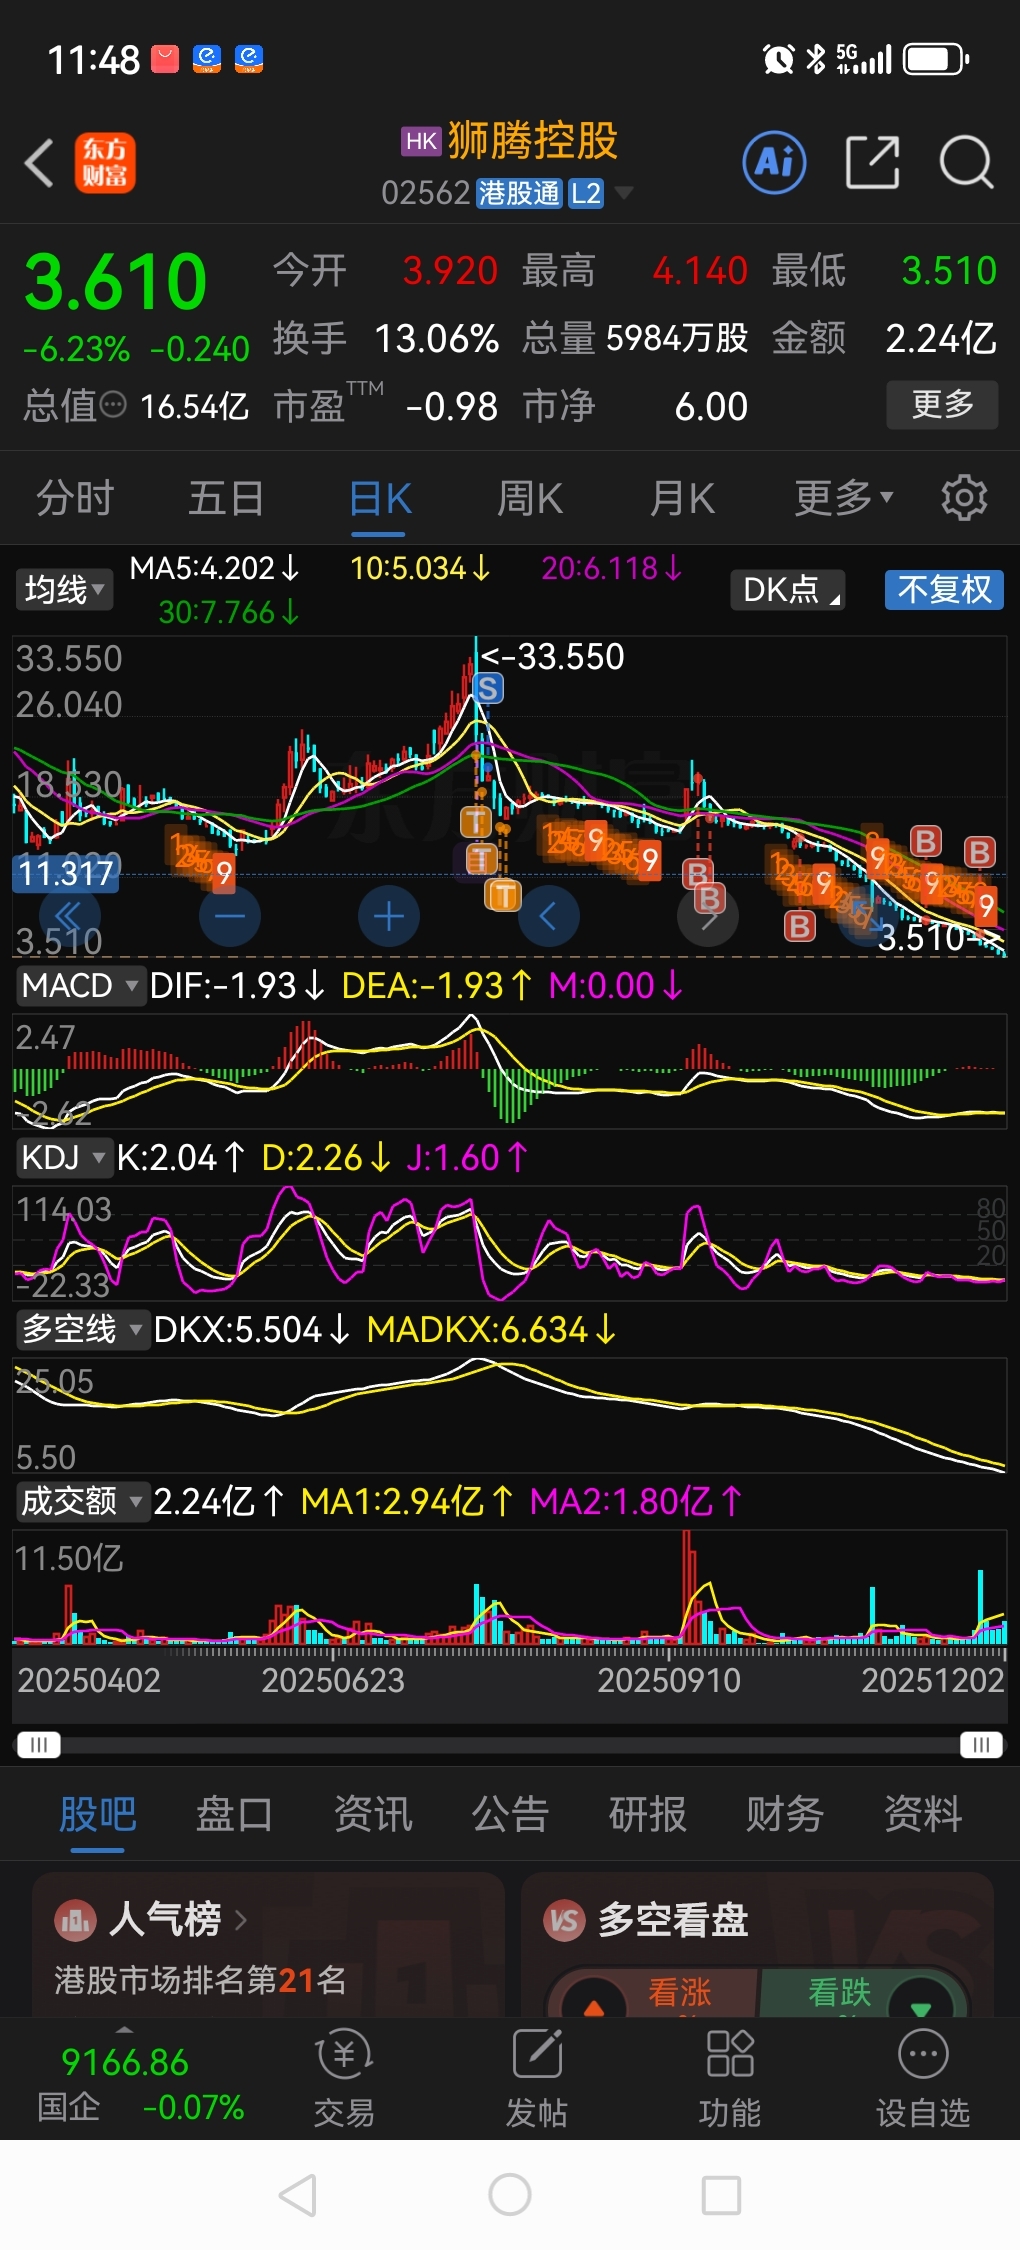The width and height of the screenshot is (1020, 2250).
Task: Tap the 9166.86 国企 index value
Action: pos(125,2062)
